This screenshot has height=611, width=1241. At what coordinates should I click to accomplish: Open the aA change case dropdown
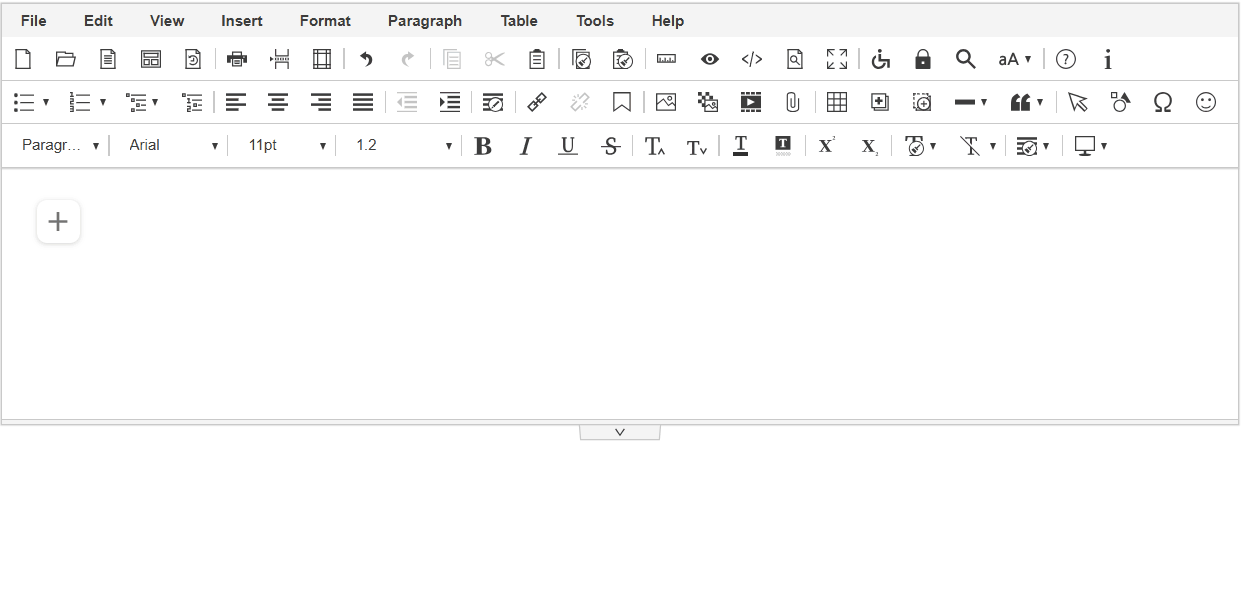1015,59
